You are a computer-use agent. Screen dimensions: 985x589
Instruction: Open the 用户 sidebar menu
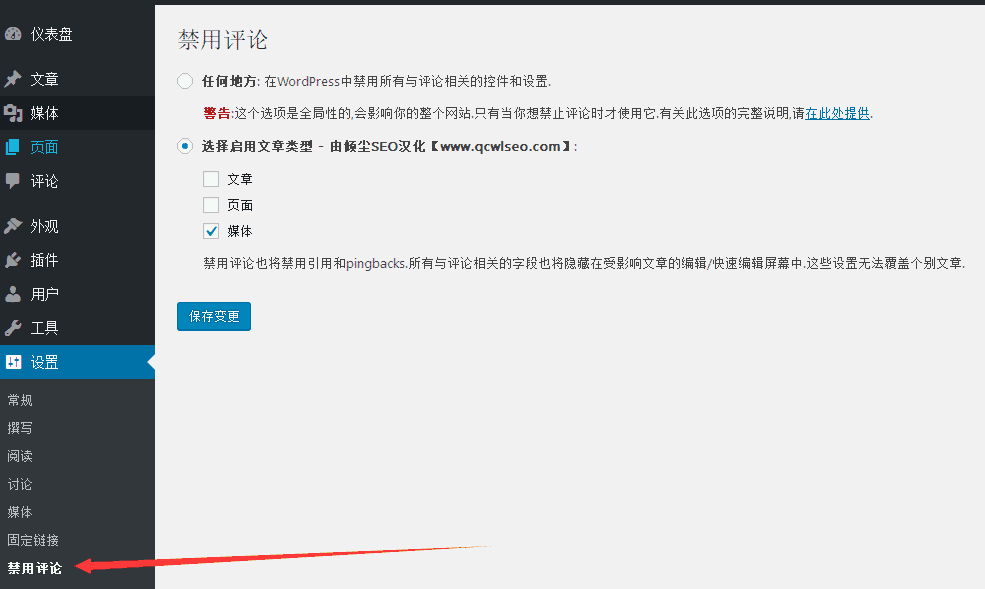tap(77, 294)
